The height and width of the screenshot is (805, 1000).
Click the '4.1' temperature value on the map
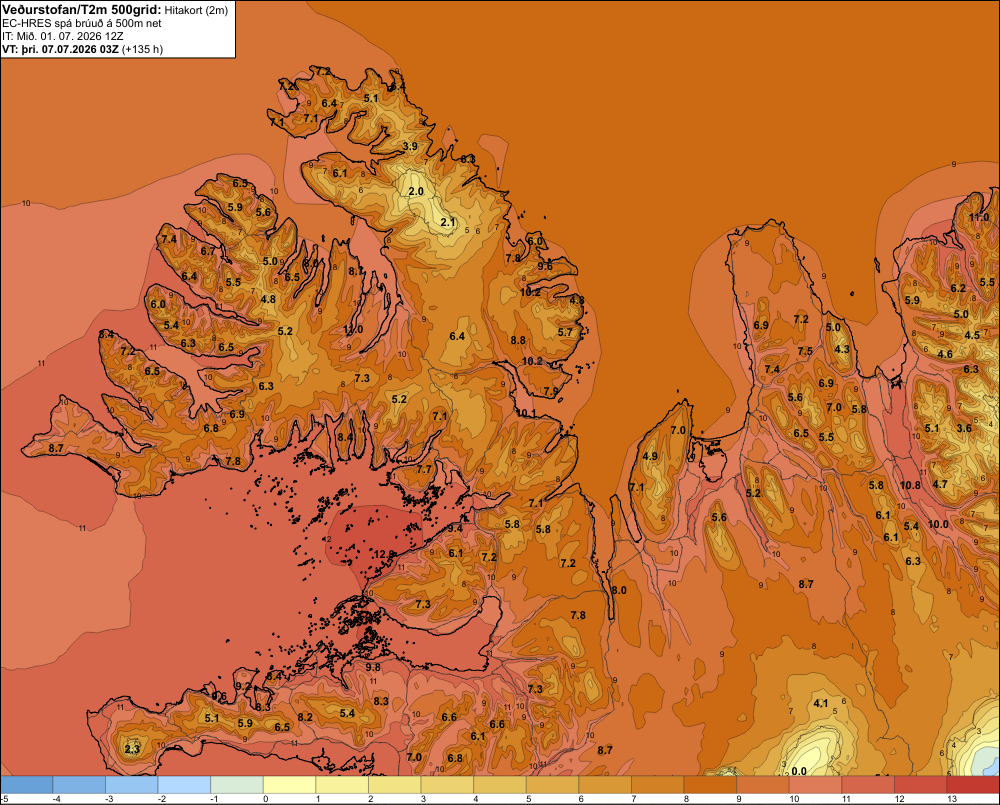click(x=821, y=703)
